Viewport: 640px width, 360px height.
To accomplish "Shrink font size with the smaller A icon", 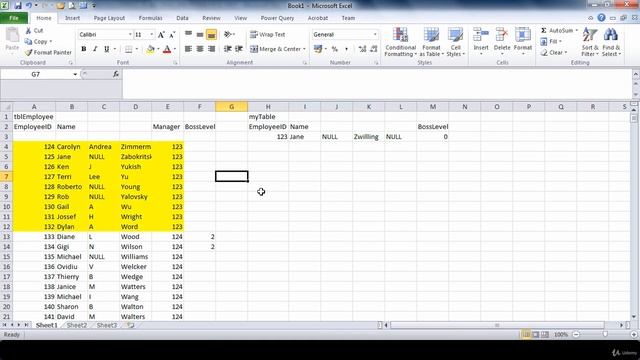I will (172, 35).
